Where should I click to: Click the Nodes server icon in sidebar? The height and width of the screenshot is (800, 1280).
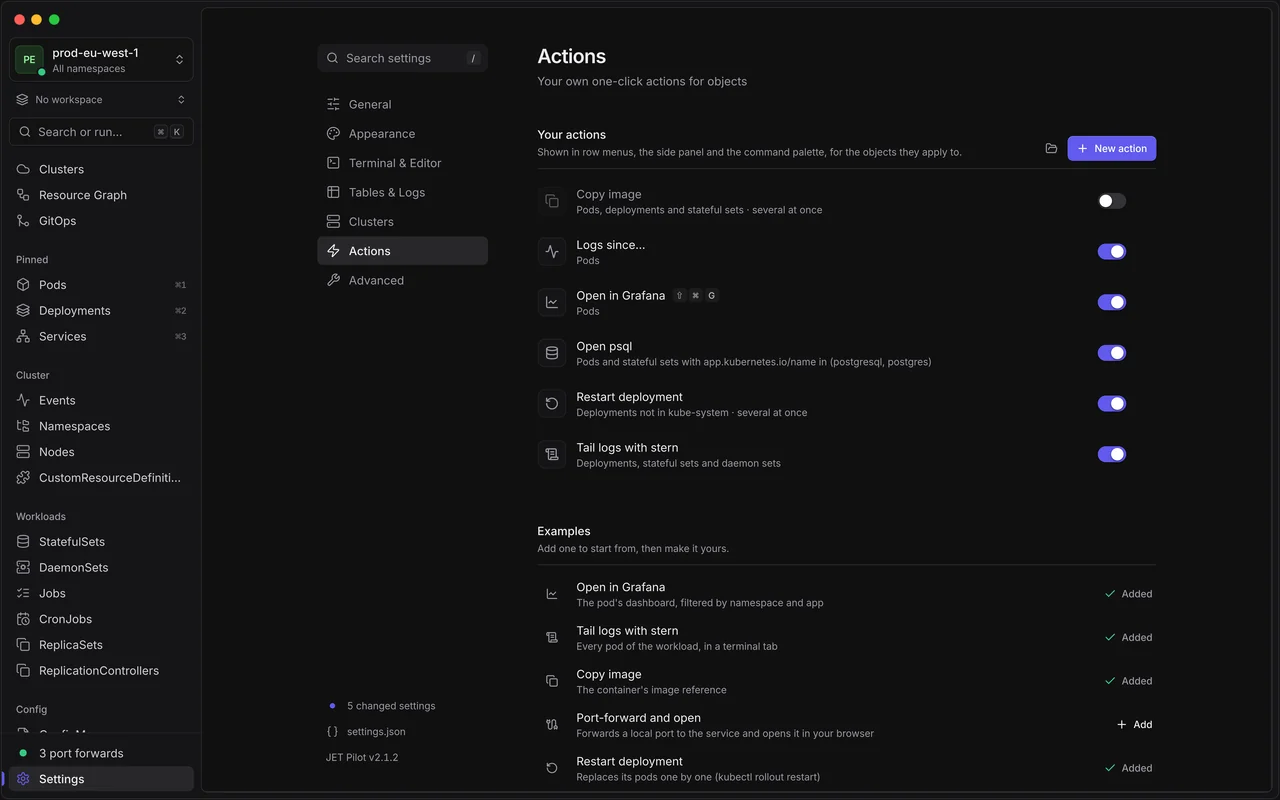tap(23, 452)
